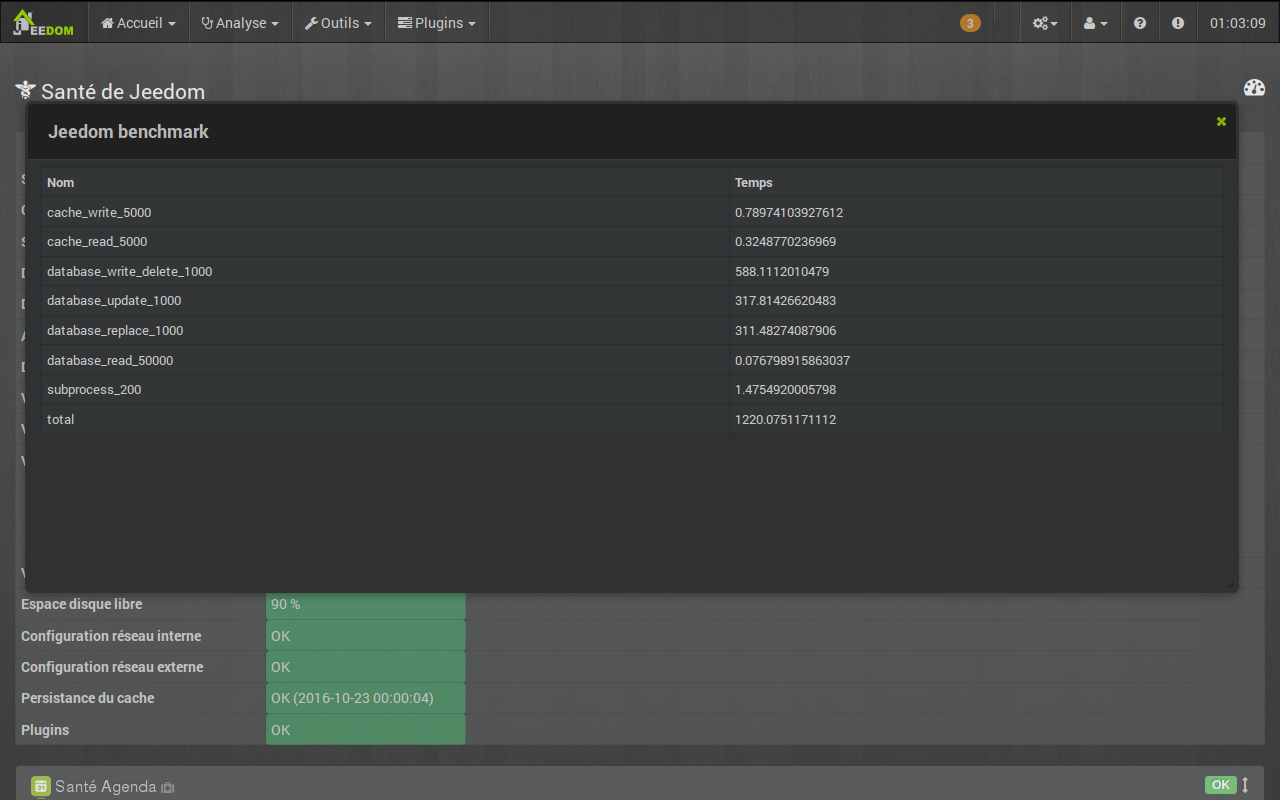1280x800 pixels.
Task: Click the Persistance du cache label
Action: tap(88, 698)
